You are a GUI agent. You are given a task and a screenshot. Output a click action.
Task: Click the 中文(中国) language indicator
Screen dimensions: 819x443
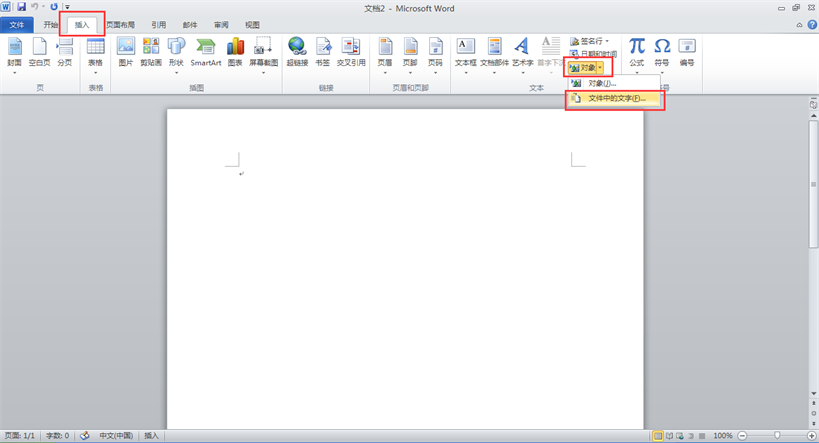tap(116, 436)
